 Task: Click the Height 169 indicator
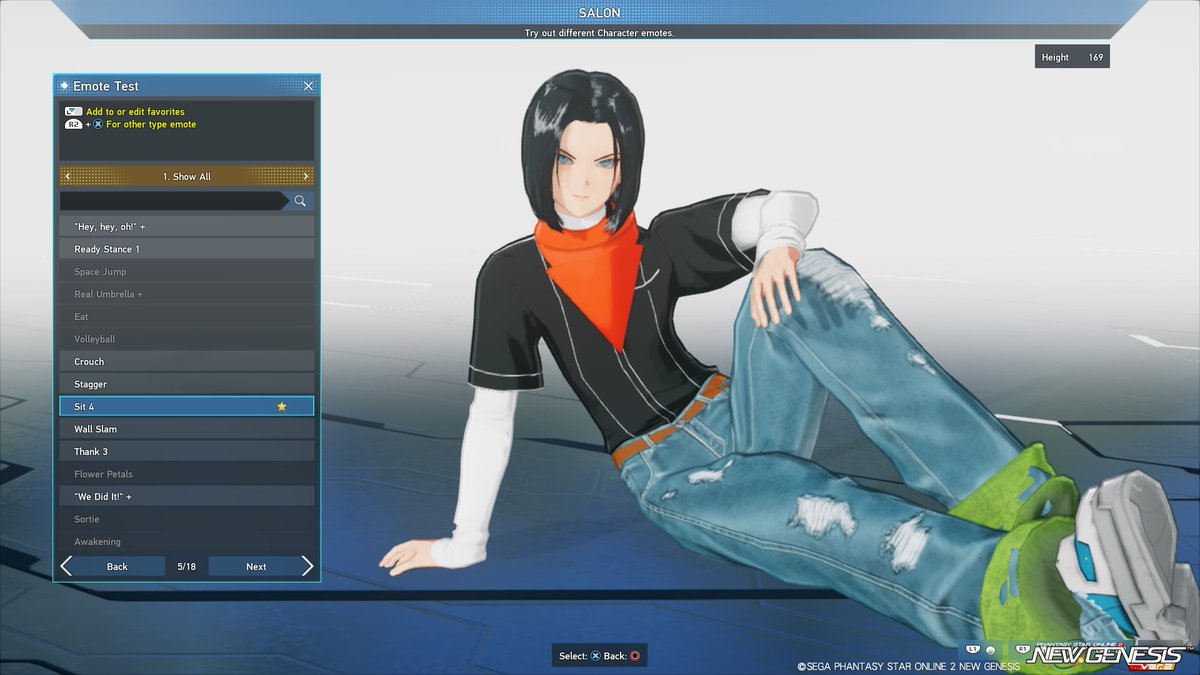click(1072, 58)
